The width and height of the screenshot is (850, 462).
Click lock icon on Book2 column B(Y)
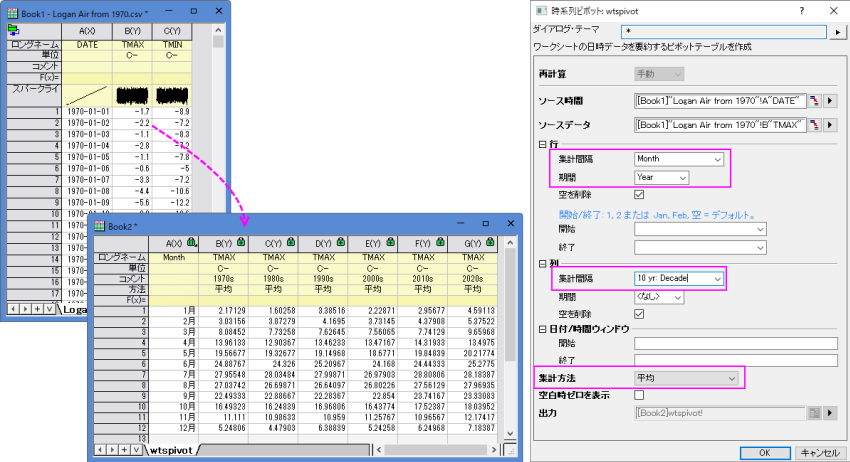pos(241,242)
